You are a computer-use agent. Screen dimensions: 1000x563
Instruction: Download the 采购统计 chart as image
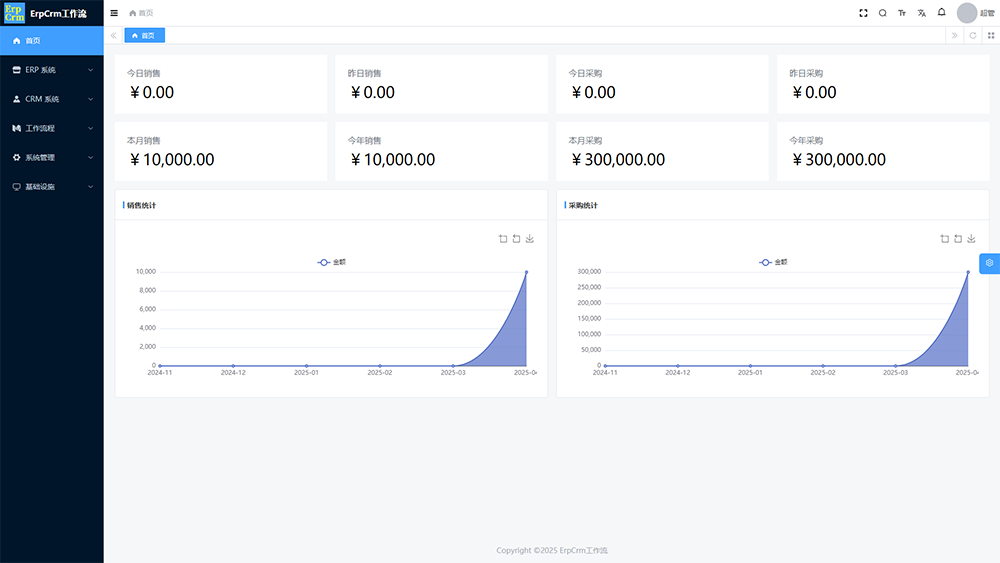click(x=971, y=239)
